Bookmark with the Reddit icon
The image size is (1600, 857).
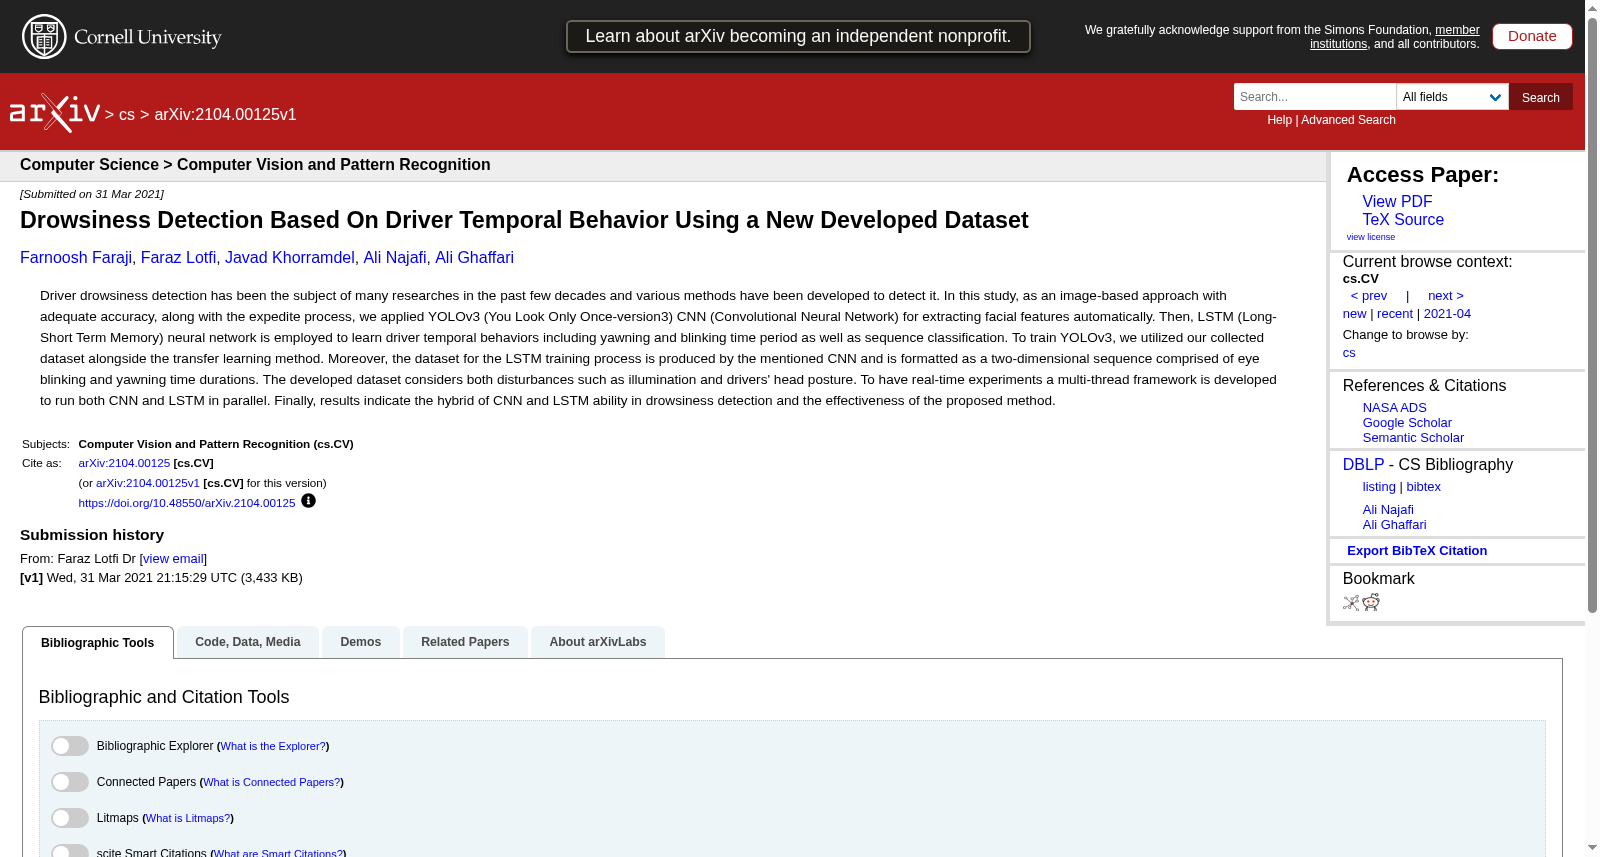(1371, 602)
